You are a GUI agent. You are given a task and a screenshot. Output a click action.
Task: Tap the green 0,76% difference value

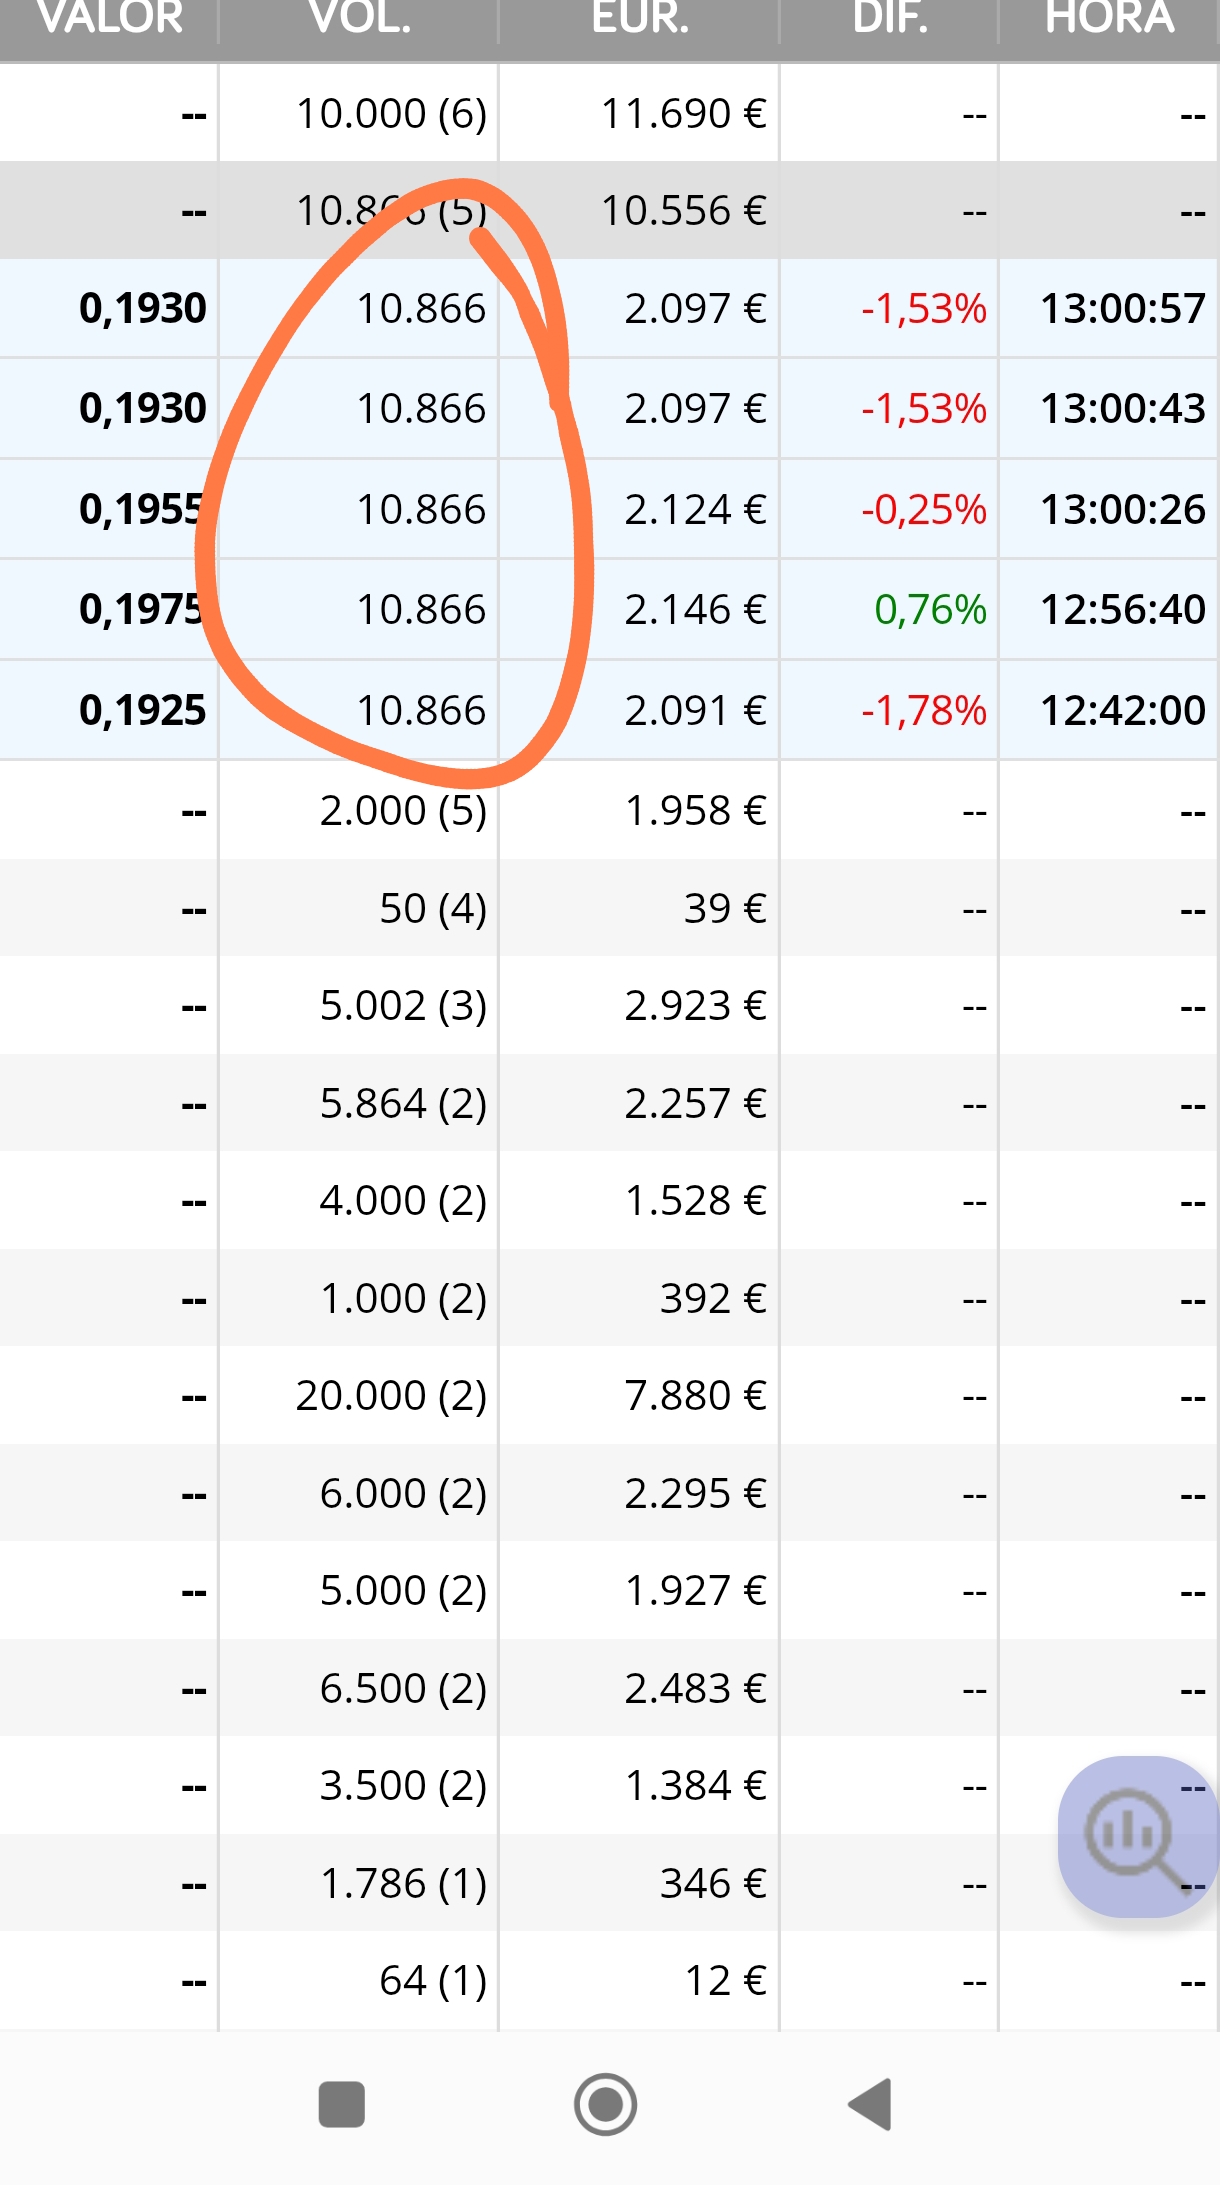(x=929, y=610)
